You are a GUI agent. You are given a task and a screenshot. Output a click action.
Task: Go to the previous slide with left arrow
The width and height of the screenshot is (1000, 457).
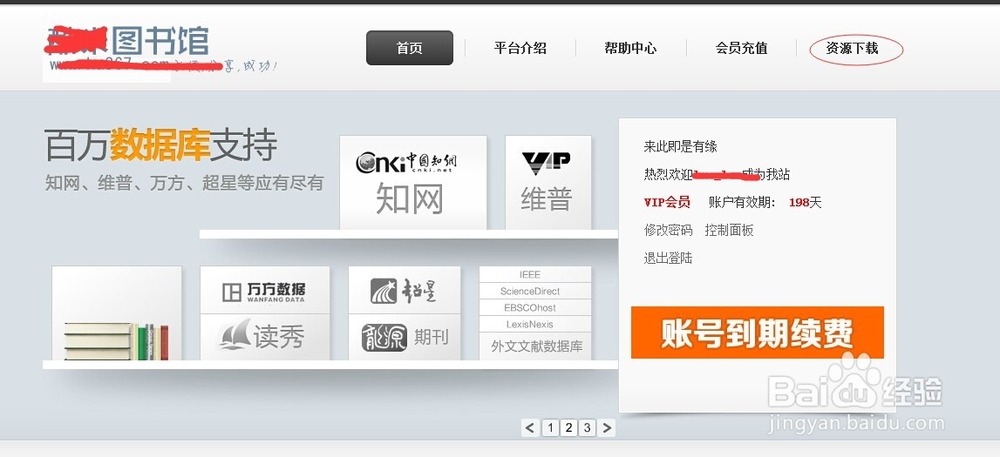(x=530, y=428)
